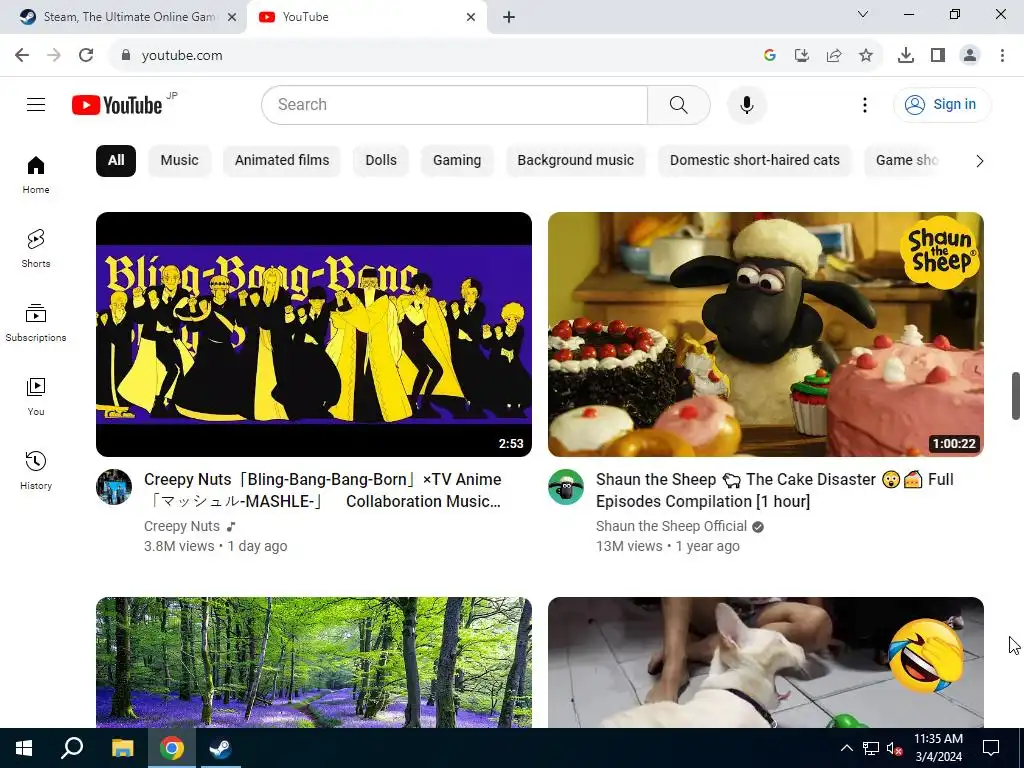The width and height of the screenshot is (1024, 768).
Task: Open Subscriptions in the sidebar
Action: (x=36, y=323)
